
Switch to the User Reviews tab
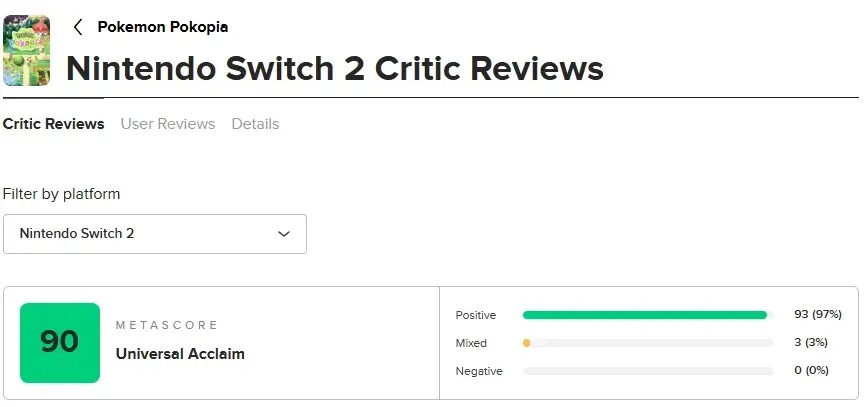[x=168, y=124]
